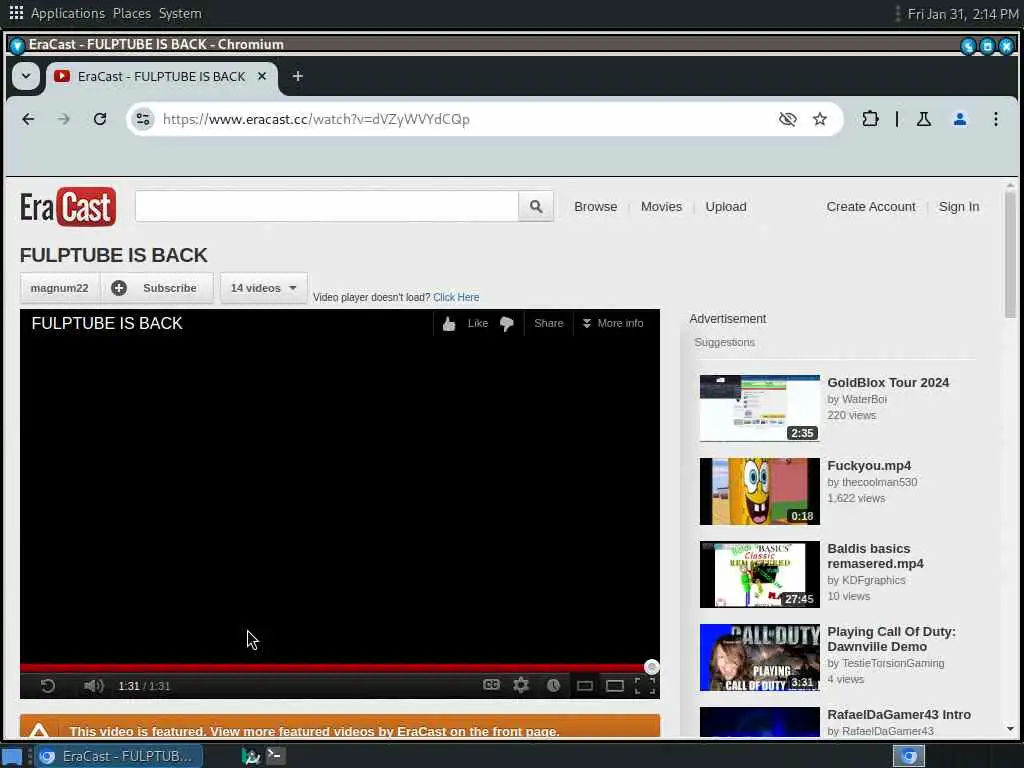Click the crossed-eye tracking protection icon
The width and height of the screenshot is (1024, 768).
[788, 119]
